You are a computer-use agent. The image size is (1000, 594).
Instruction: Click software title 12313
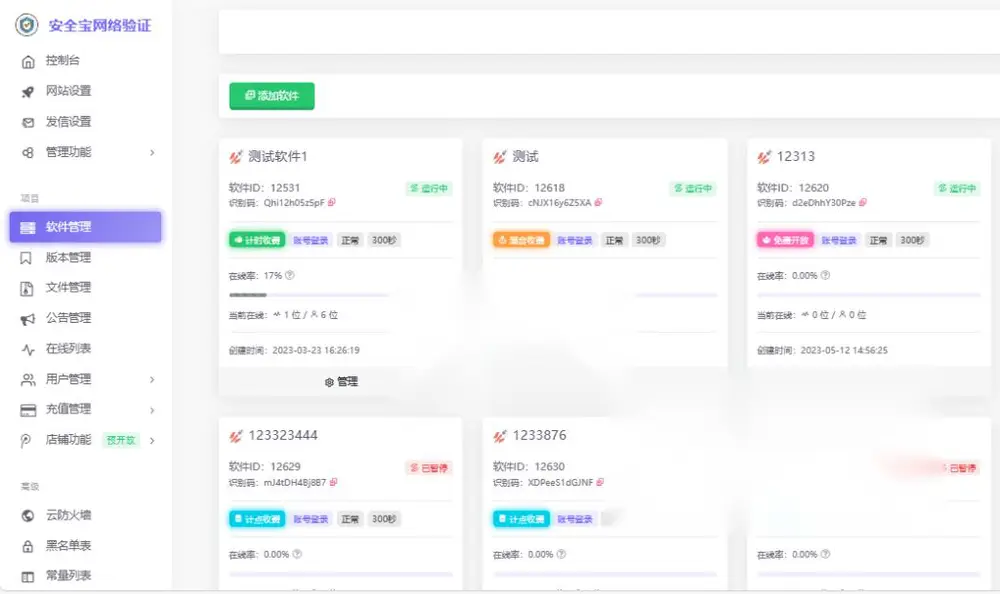click(796, 156)
